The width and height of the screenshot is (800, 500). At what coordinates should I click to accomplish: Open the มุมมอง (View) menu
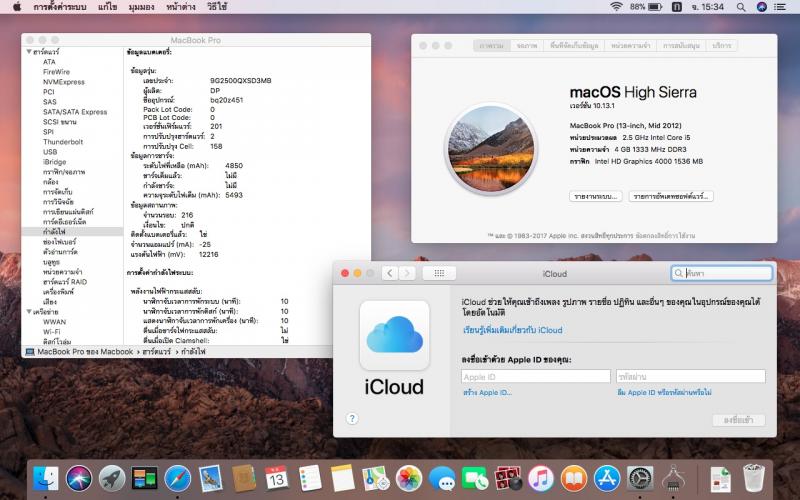(x=142, y=7)
